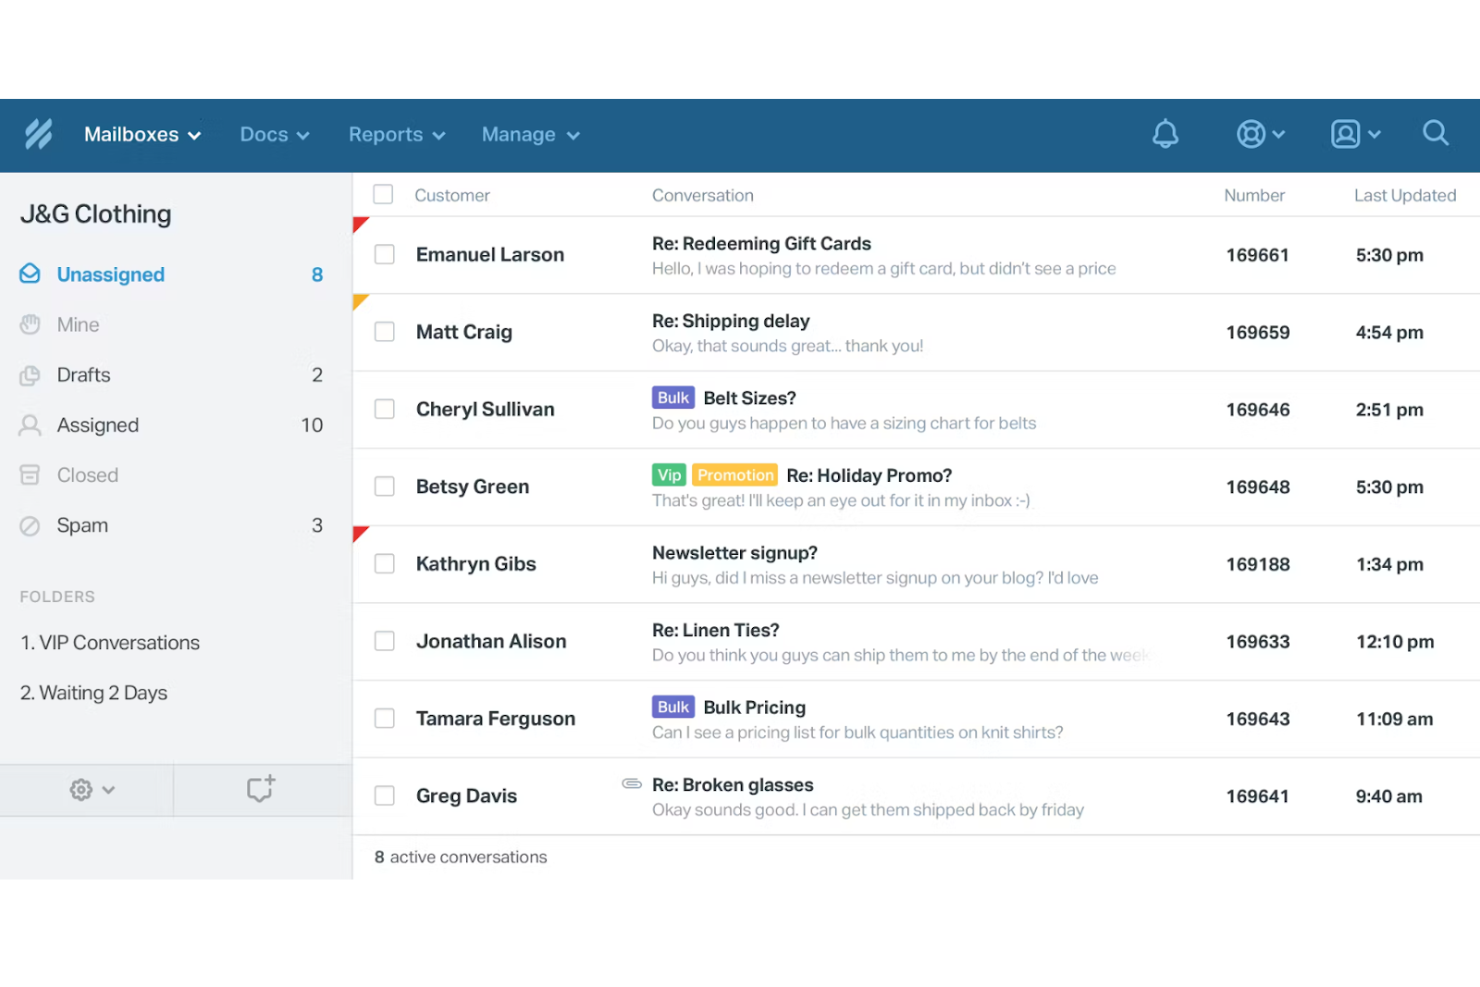Screen dimensions: 1480x987
Task: Open the notifications bell
Action: click(x=1165, y=134)
